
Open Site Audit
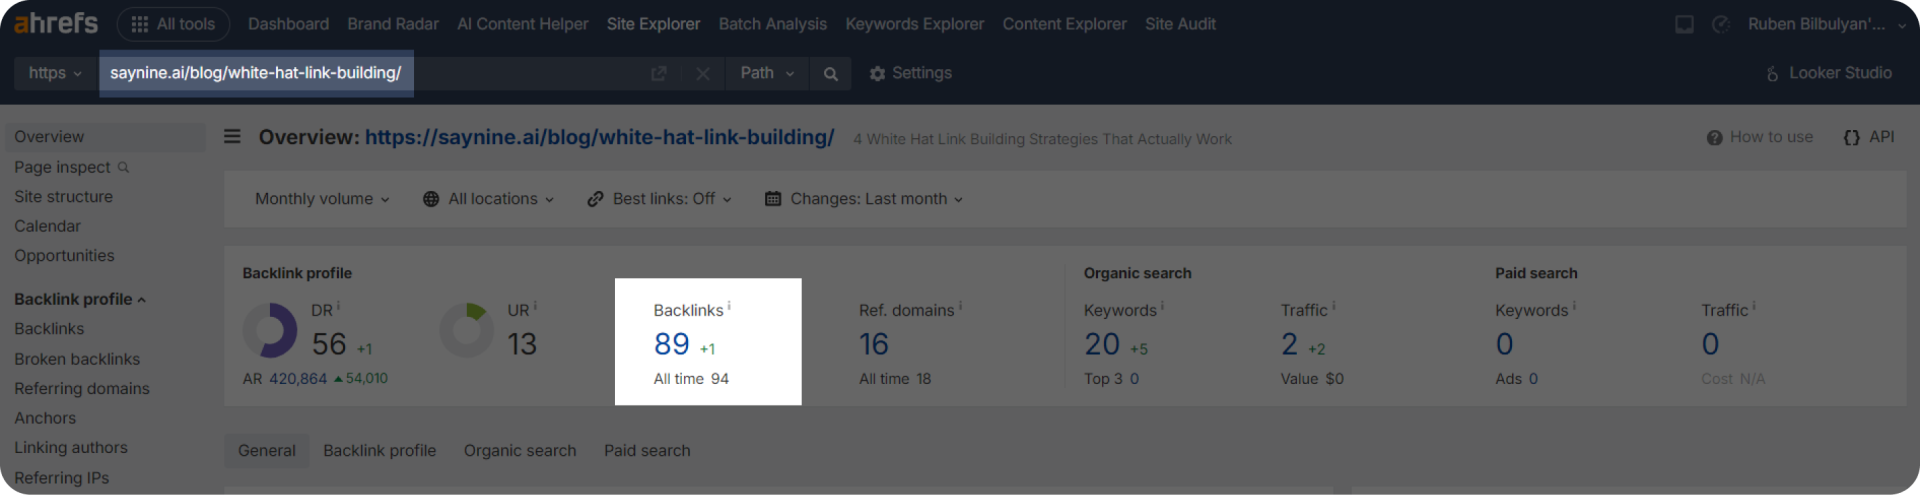(x=1180, y=24)
